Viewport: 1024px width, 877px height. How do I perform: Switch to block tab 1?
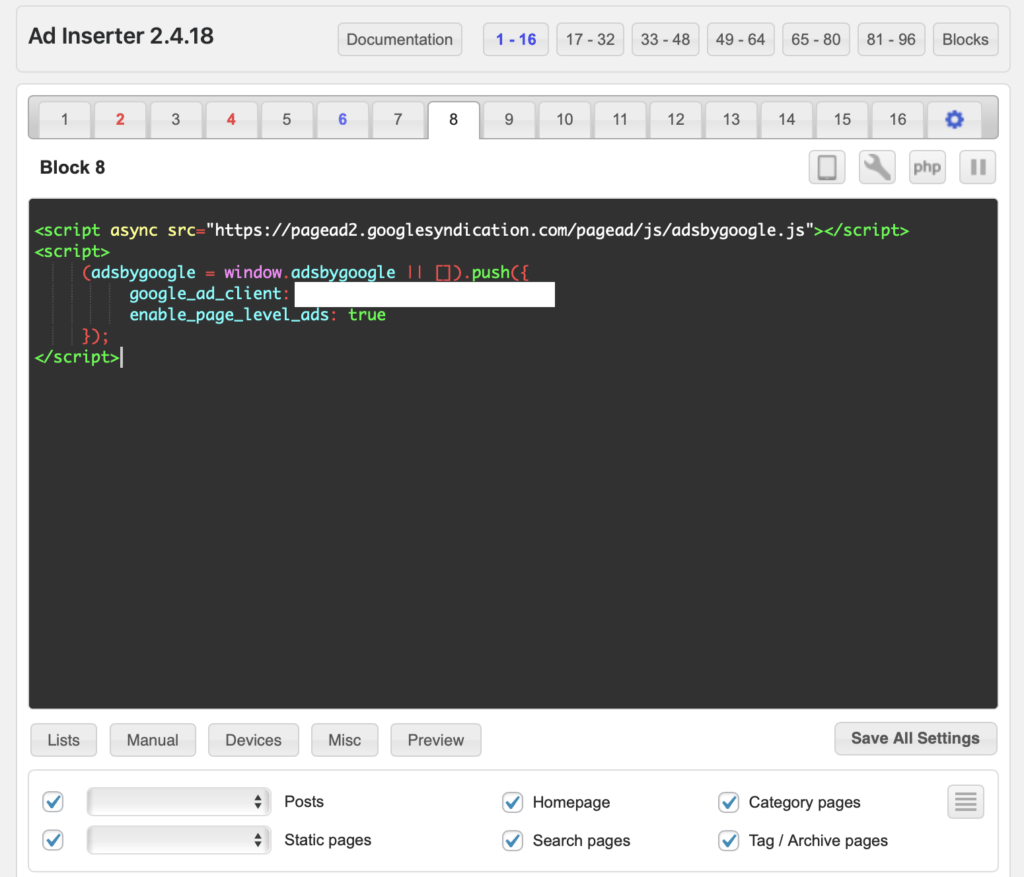point(65,120)
